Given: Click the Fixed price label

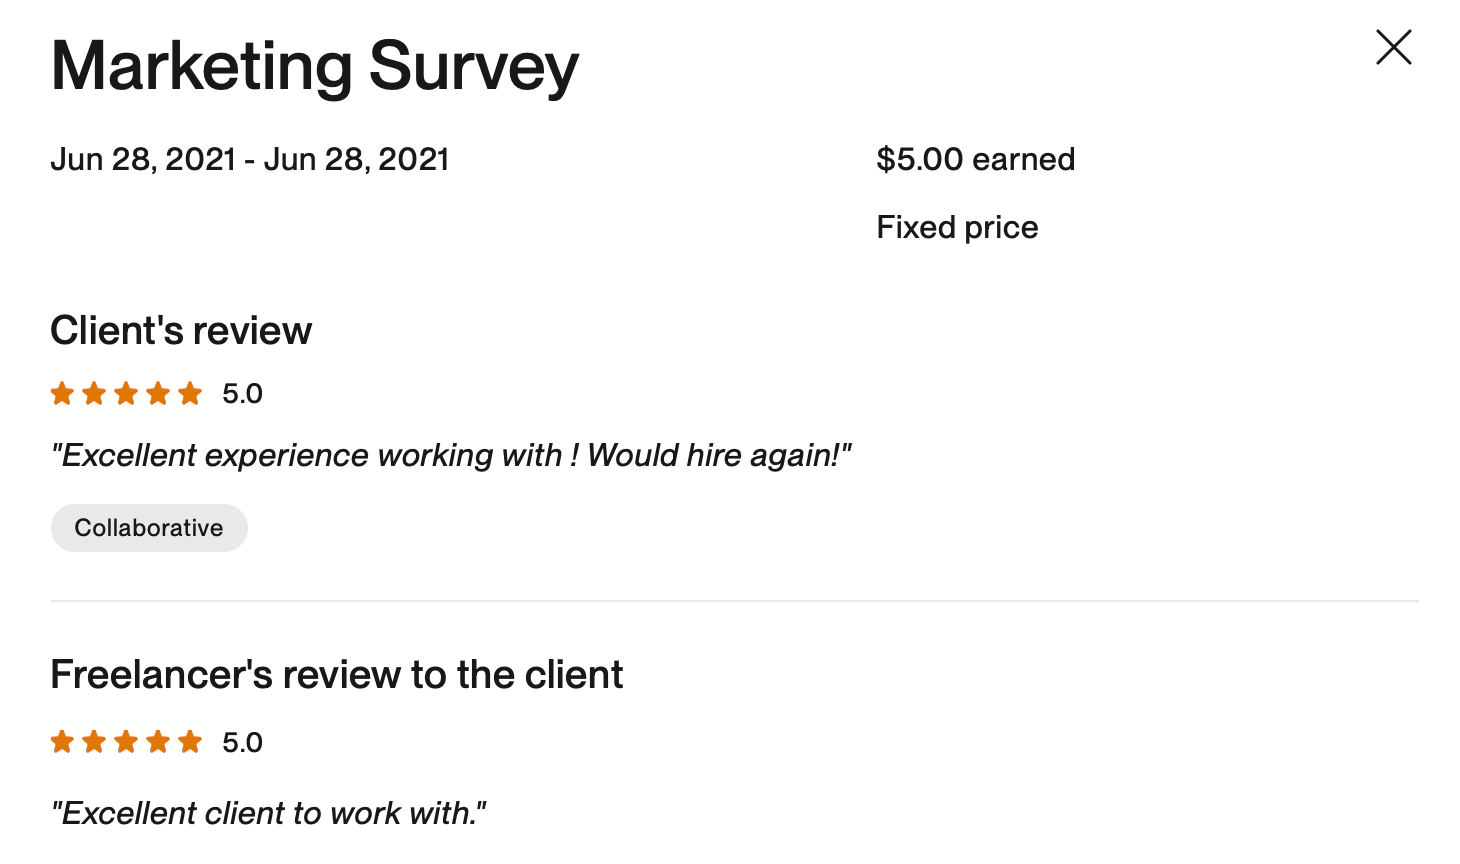Looking at the screenshot, I should pyautogui.click(x=957, y=228).
